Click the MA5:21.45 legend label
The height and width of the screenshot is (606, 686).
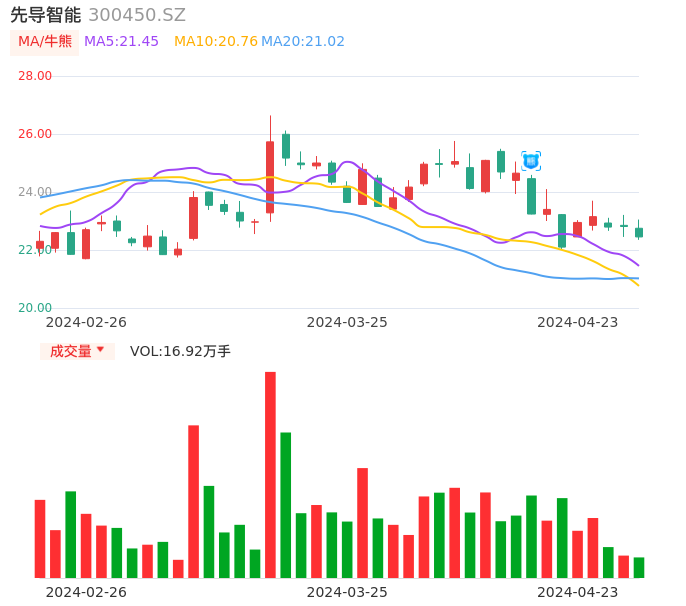pos(121,42)
